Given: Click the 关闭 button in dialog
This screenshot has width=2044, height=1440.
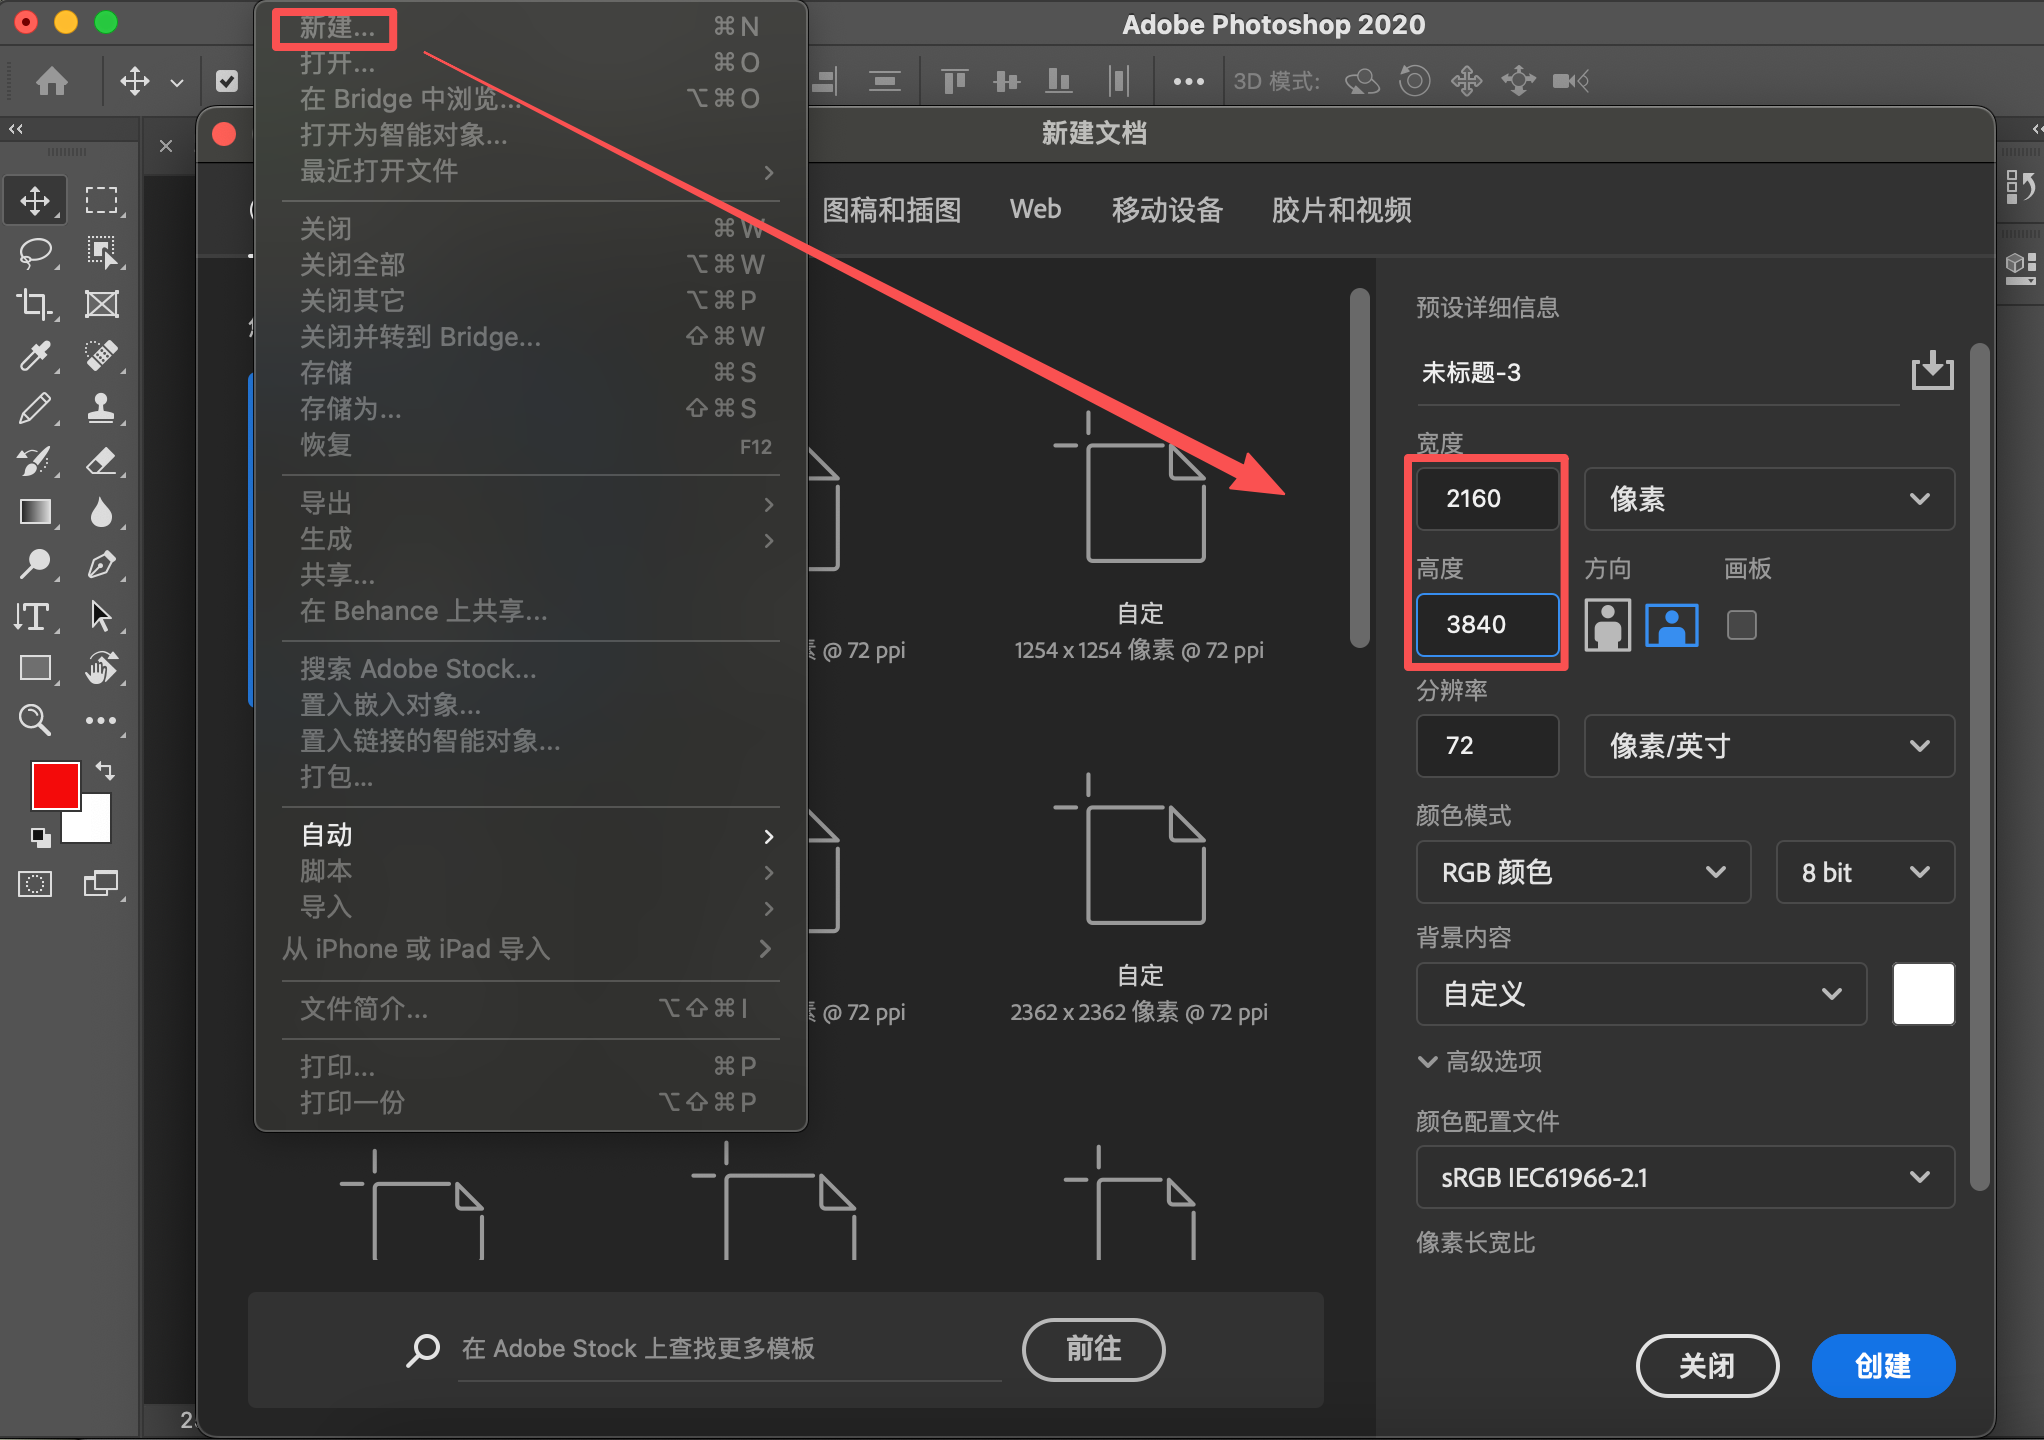Looking at the screenshot, I should 1707,1366.
